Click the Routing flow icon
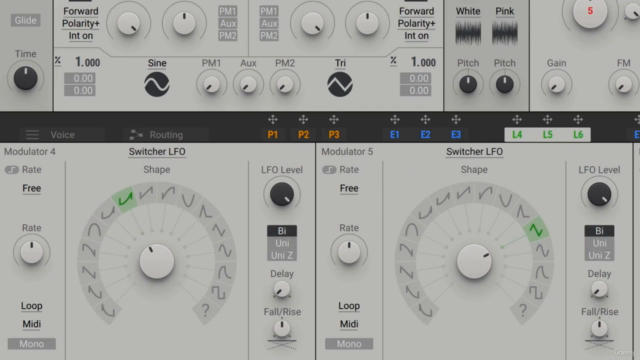 (x=136, y=135)
